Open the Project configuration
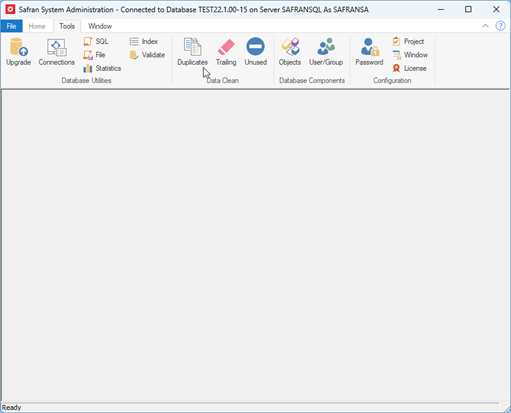Viewport: 511px width, 413px height. click(x=408, y=41)
